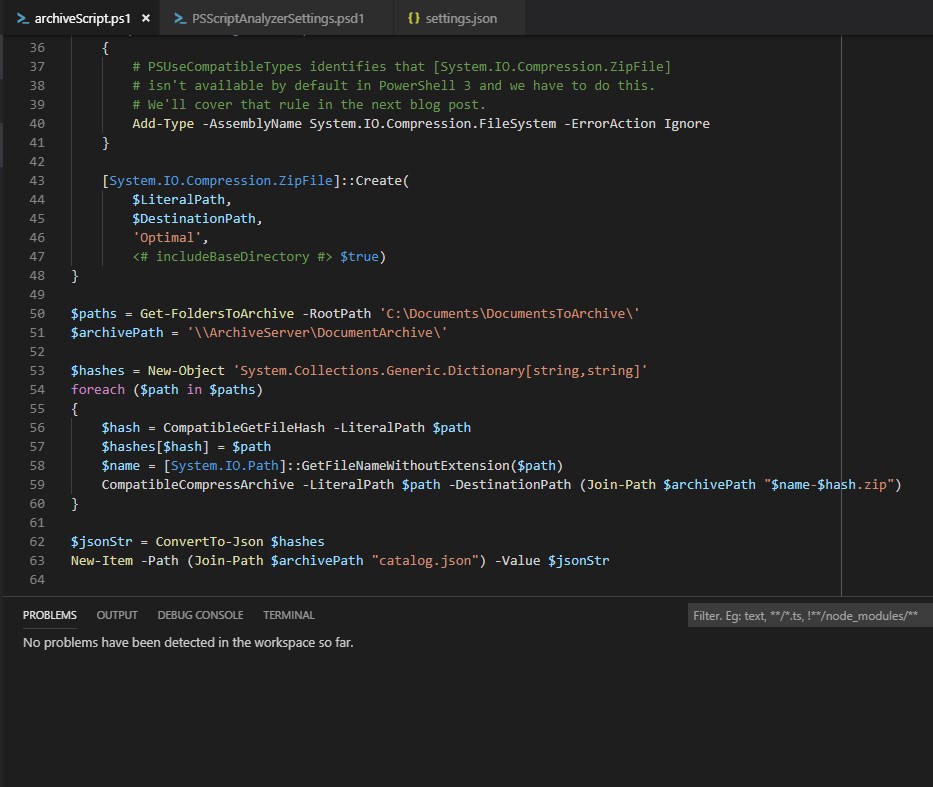Click 'No problems have been detected' message
Viewport: 933px width, 787px height.
[x=188, y=643]
